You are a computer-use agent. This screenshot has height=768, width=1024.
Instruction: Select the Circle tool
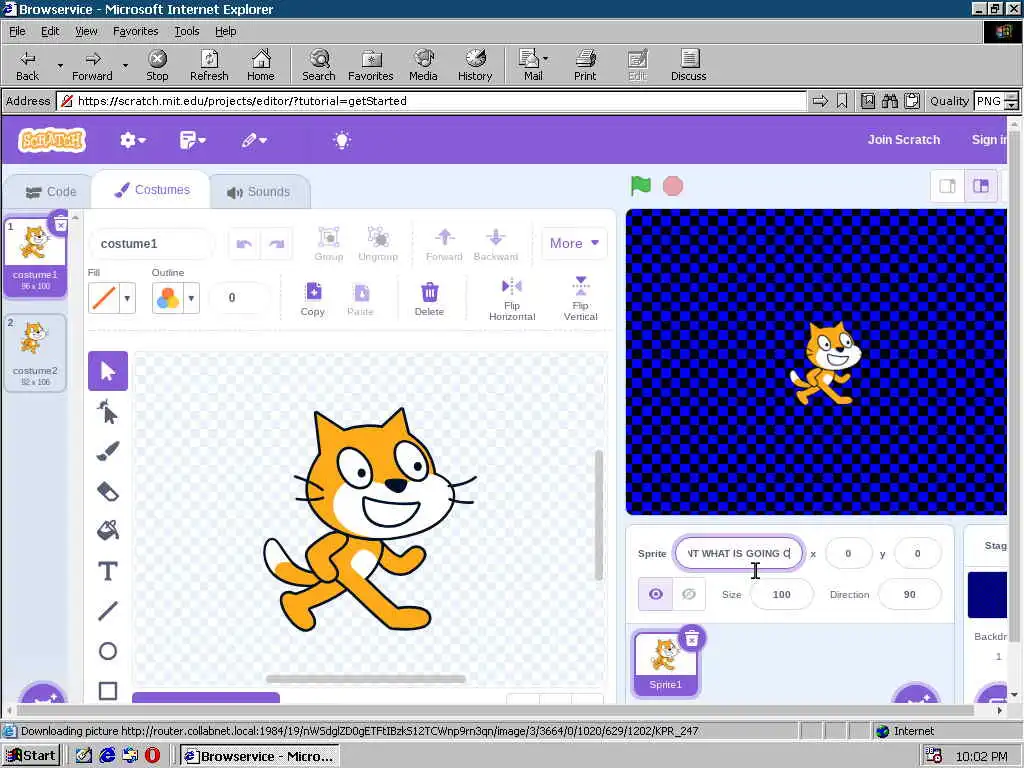[x=108, y=651]
